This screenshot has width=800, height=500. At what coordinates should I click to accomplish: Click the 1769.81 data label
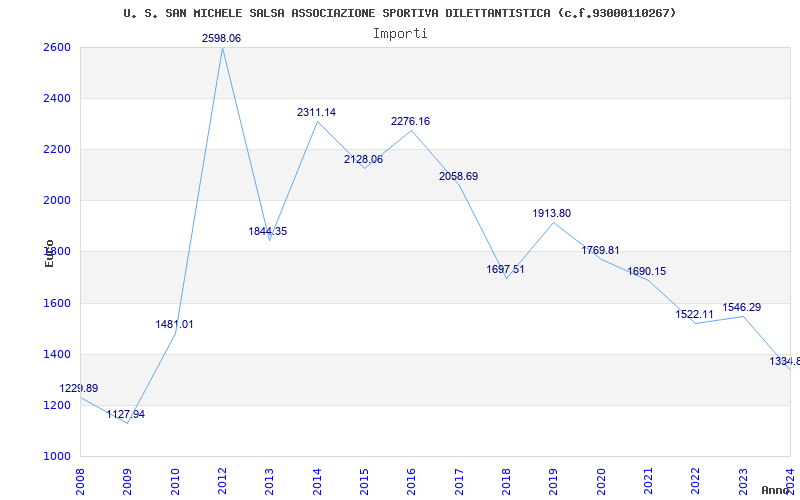click(600, 250)
